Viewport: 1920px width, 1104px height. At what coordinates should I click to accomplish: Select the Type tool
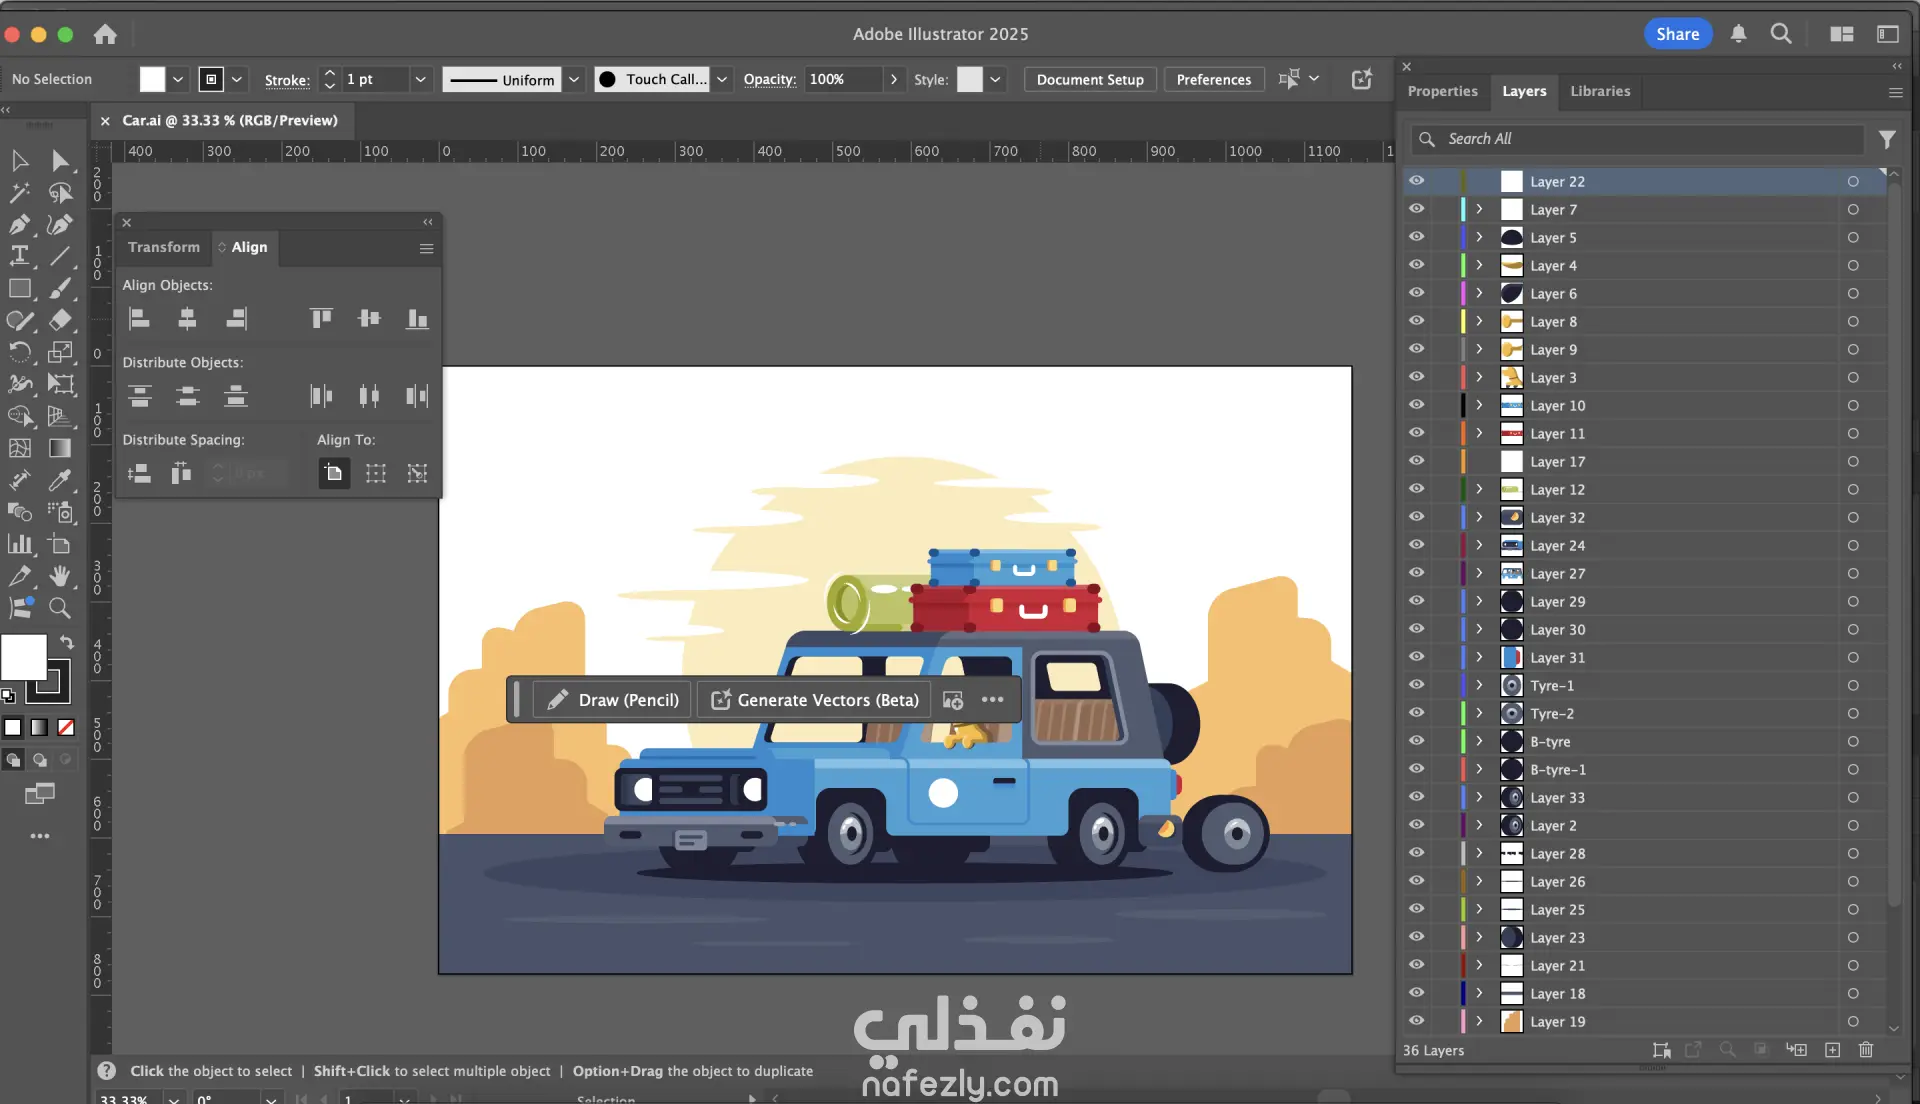point(19,256)
